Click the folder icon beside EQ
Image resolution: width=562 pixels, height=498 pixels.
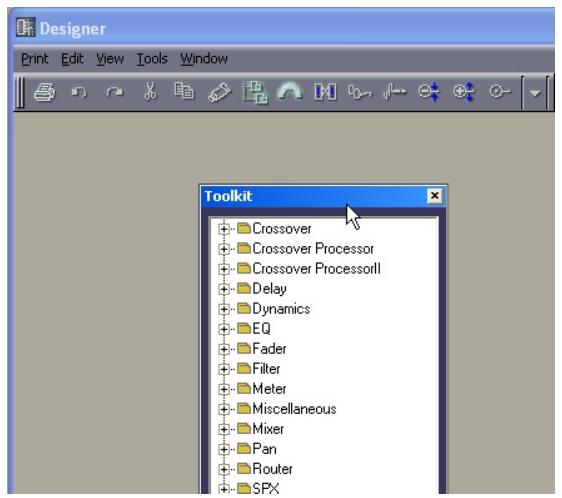[x=244, y=328]
